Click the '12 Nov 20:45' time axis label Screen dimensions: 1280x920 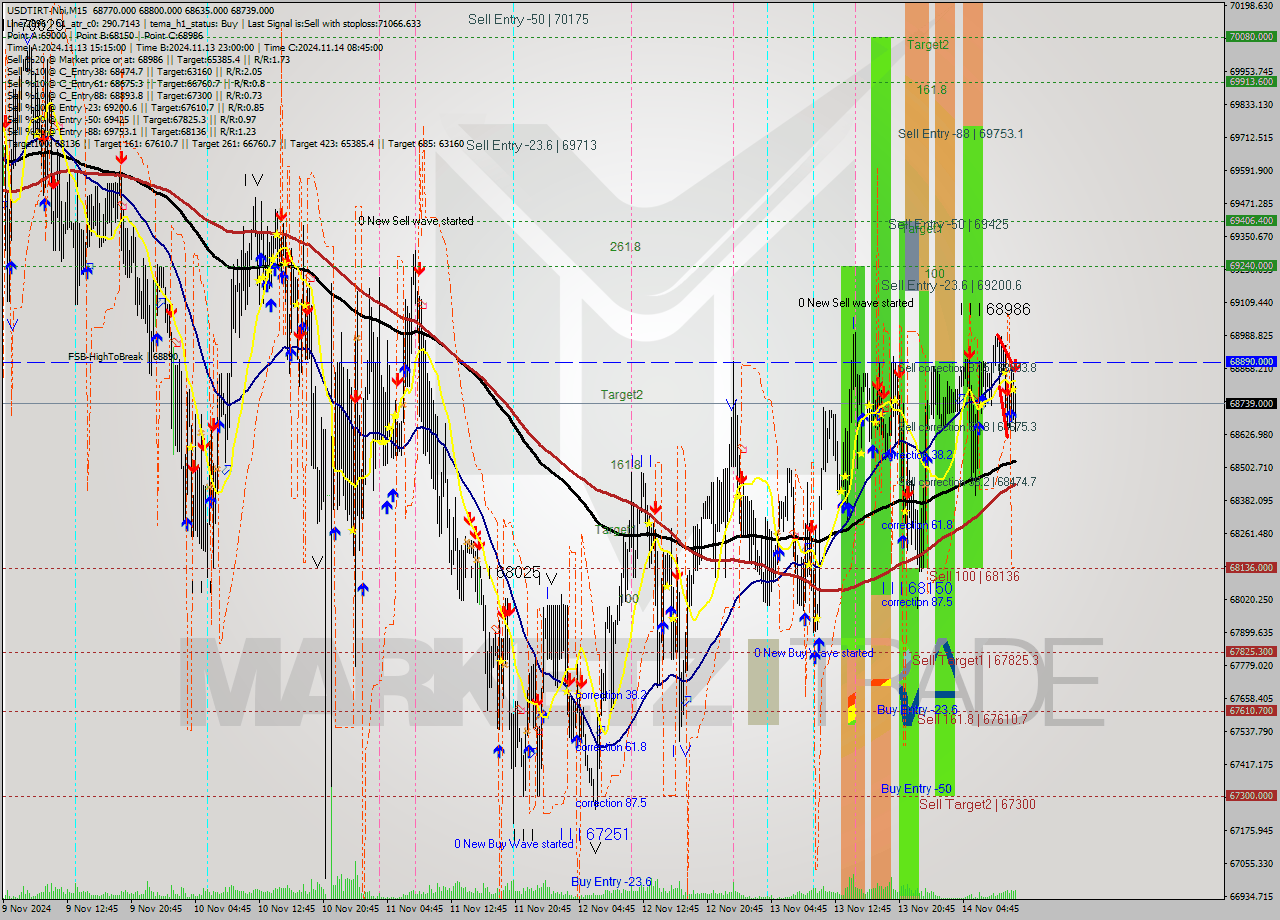(734, 909)
